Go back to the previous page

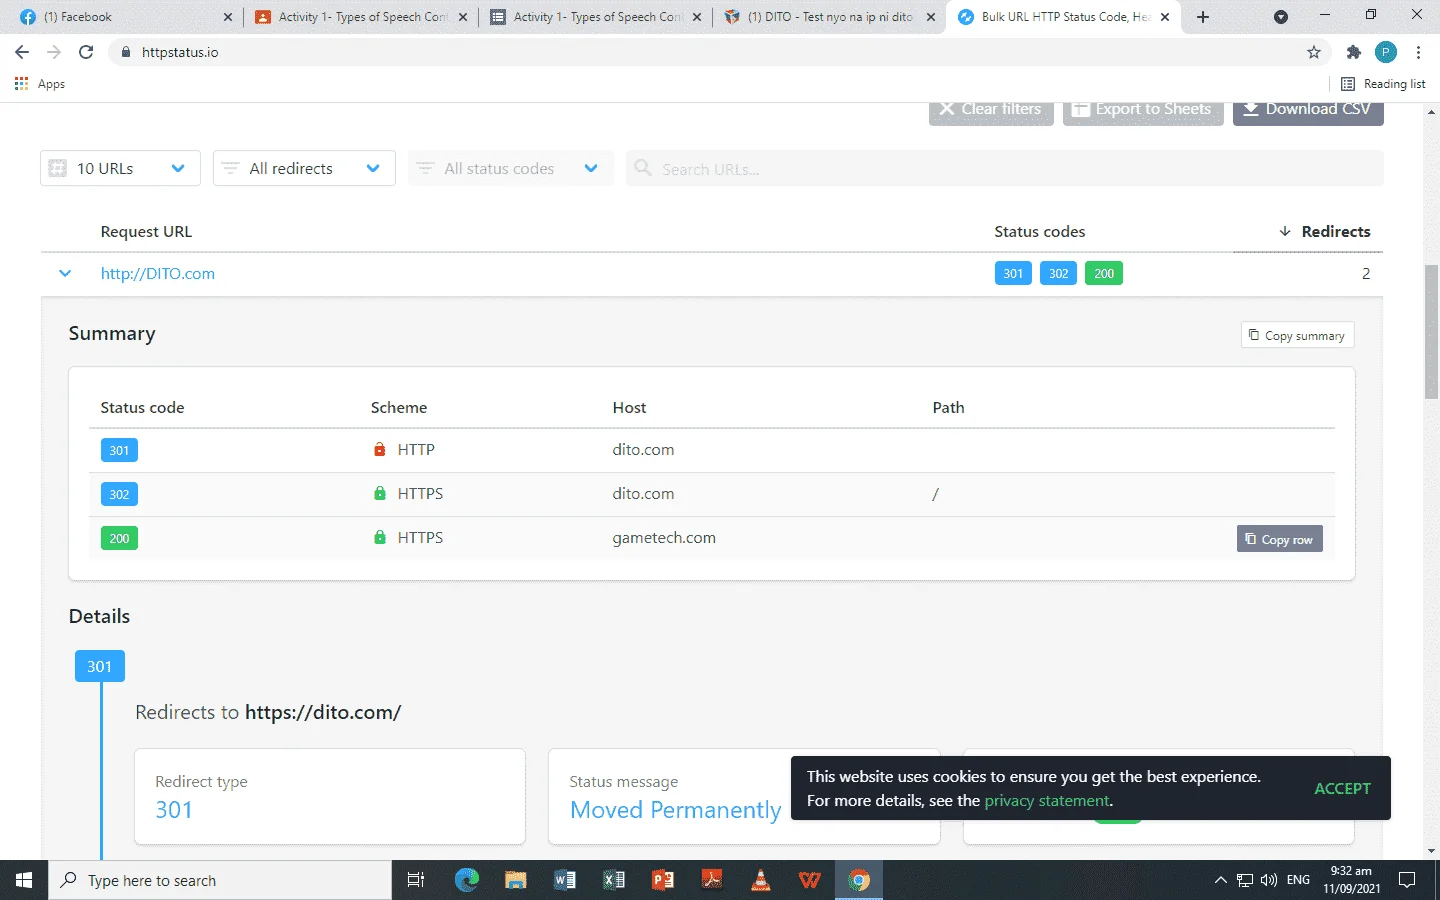click(x=22, y=52)
